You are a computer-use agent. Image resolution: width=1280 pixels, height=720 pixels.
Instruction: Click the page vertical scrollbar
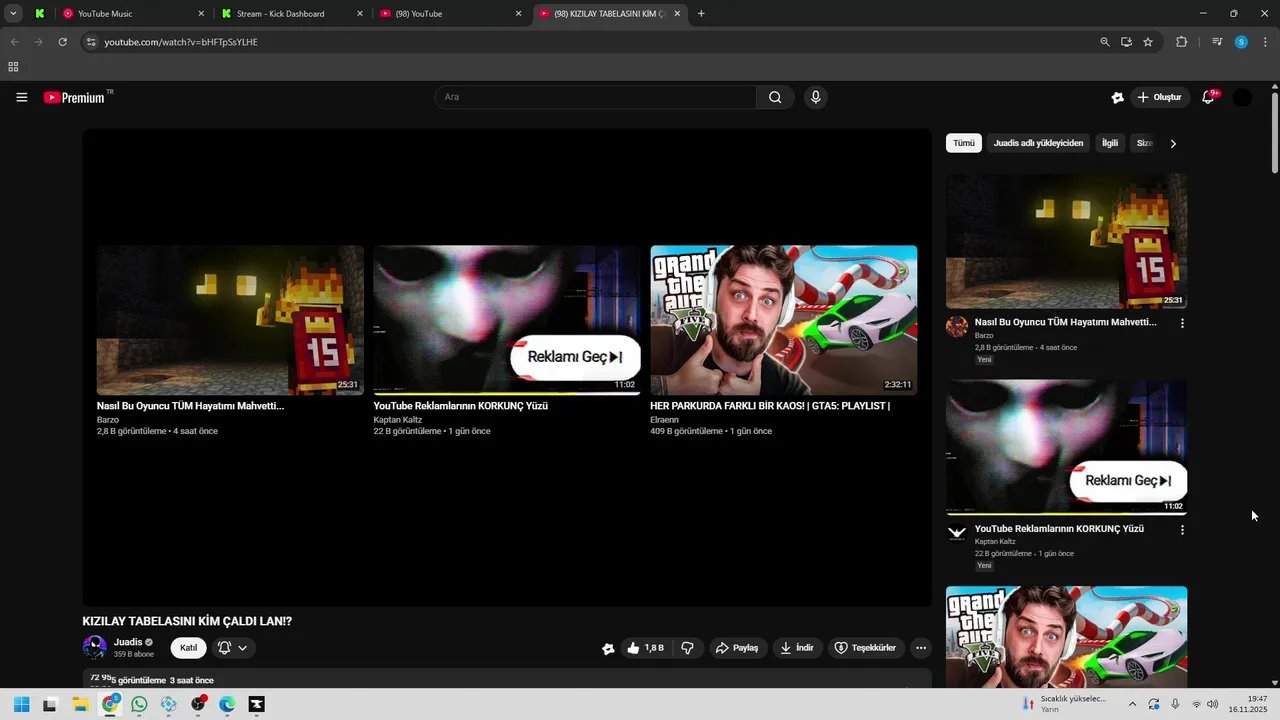pyautogui.click(x=1275, y=132)
